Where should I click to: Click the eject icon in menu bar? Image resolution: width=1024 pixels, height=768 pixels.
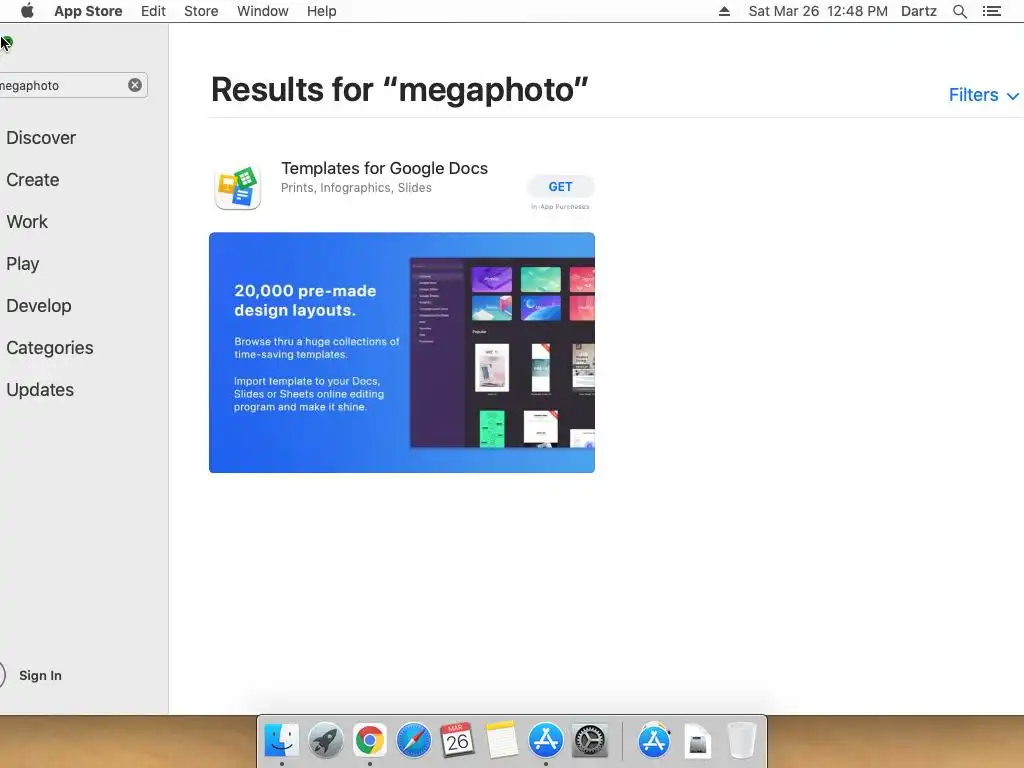coord(724,11)
